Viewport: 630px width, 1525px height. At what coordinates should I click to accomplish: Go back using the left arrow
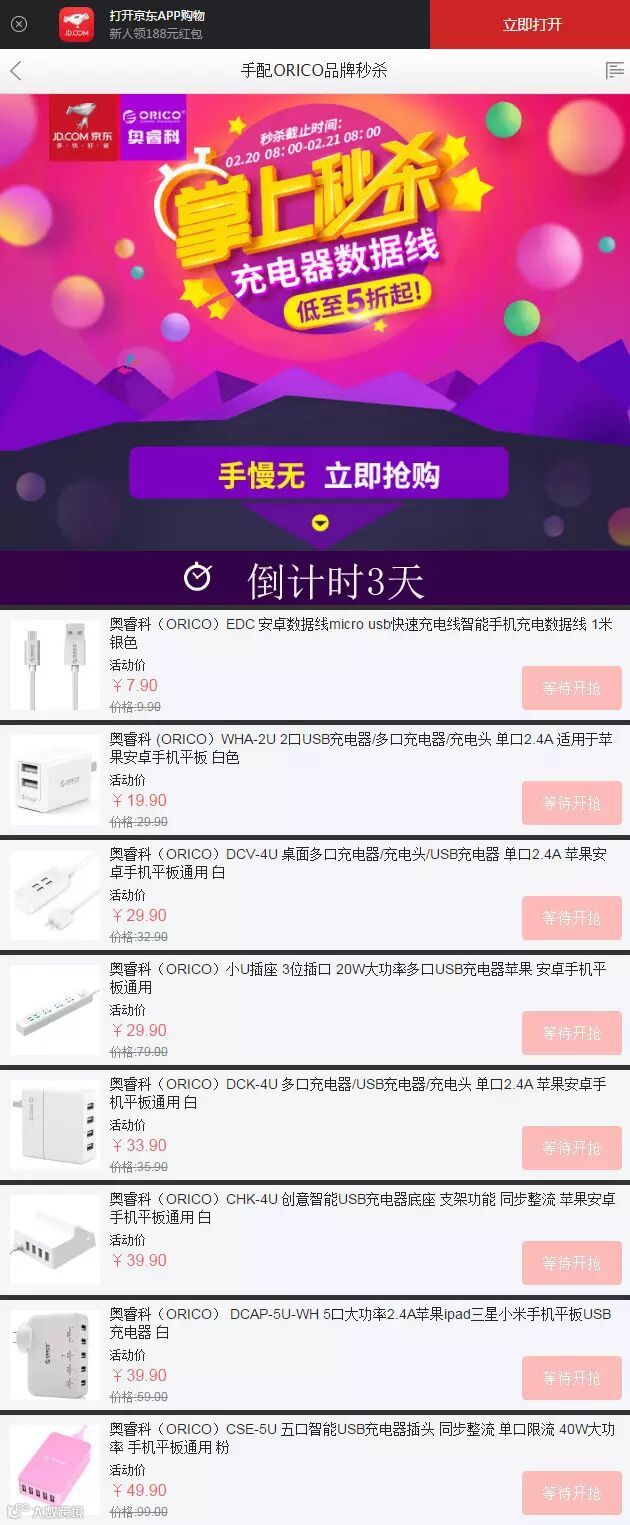click(15, 70)
